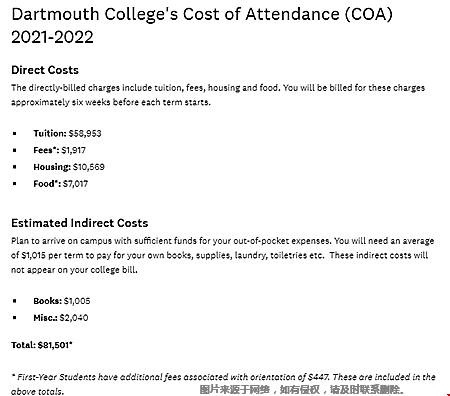The width and height of the screenshot is (450, 396).
Task: Click the $1,015 per term paragraph
Action: (x=223, y=255)
